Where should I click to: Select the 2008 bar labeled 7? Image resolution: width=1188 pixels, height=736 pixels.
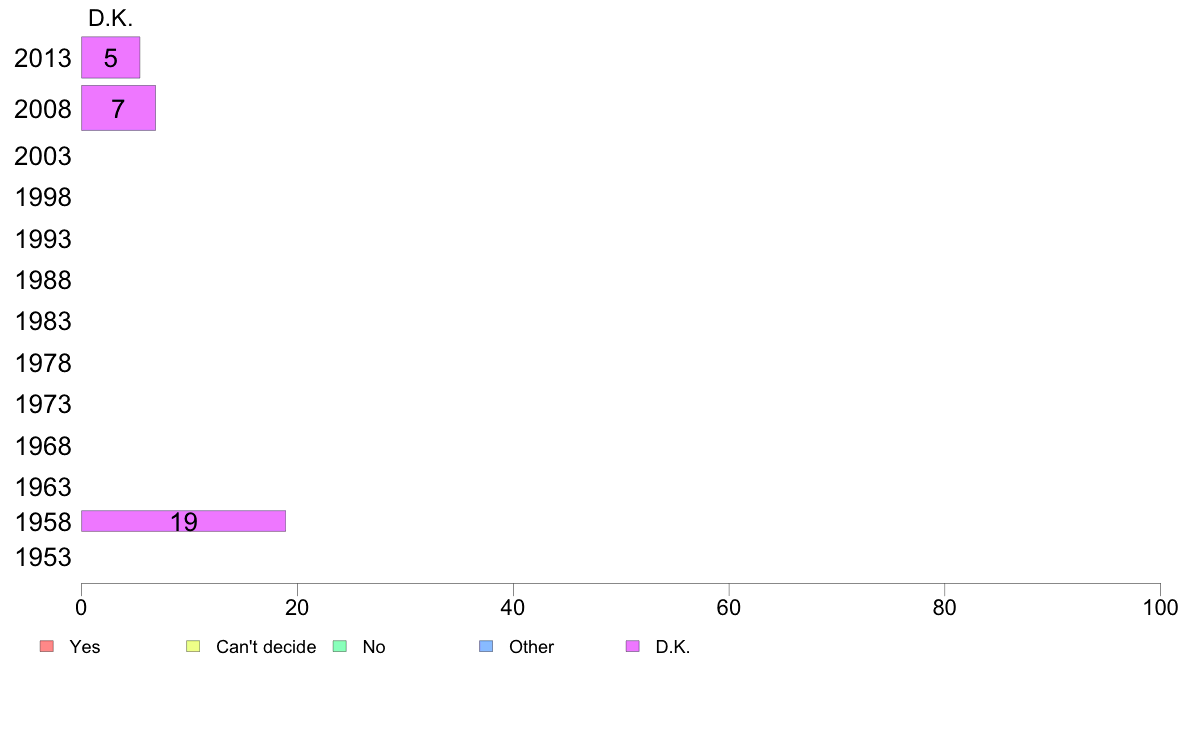(x=118, y=108)
